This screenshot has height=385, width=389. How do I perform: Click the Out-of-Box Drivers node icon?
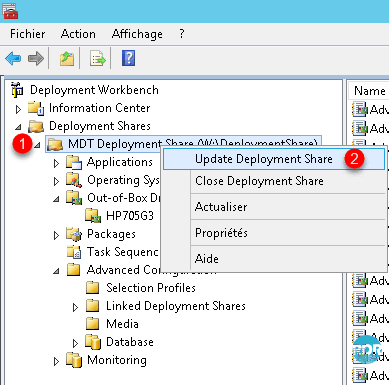point(74,198)
